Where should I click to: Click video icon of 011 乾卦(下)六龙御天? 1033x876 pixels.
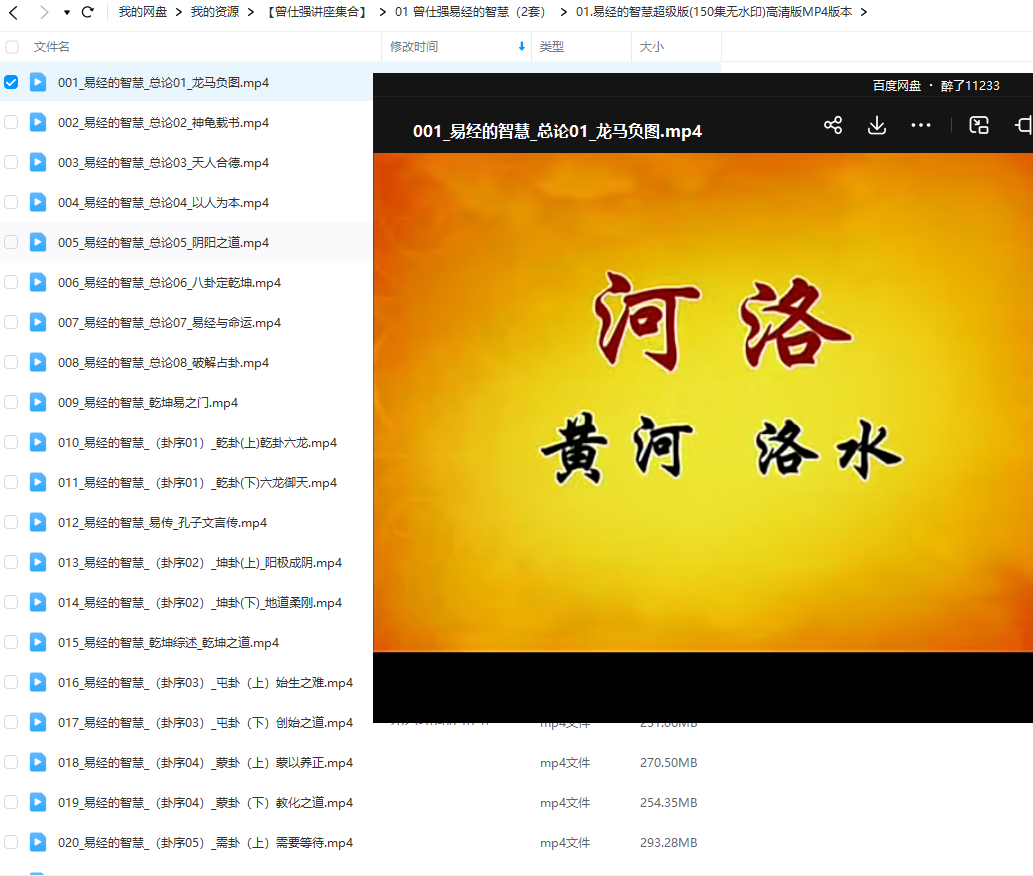(x=38, y=482)
